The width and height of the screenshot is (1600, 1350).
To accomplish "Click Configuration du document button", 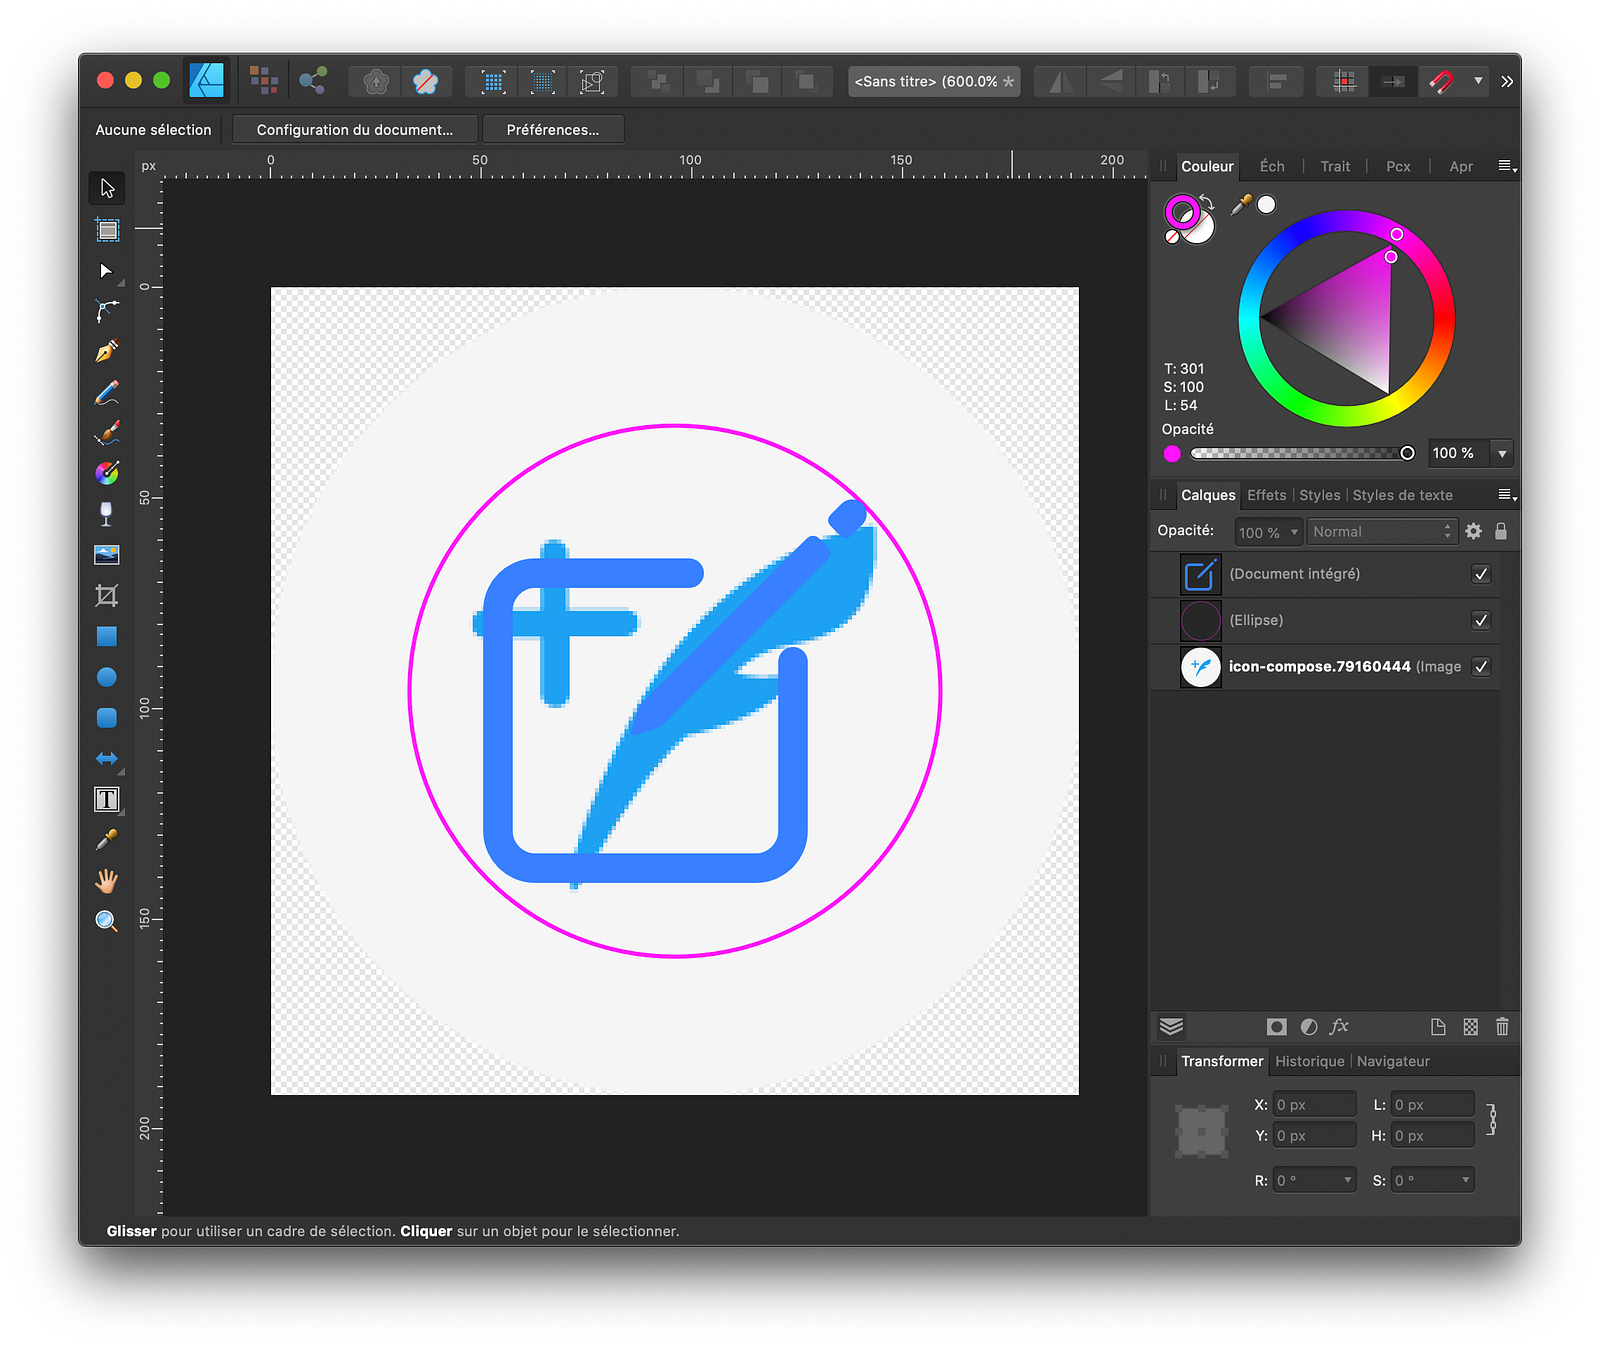I will click(x=354, y=130).
